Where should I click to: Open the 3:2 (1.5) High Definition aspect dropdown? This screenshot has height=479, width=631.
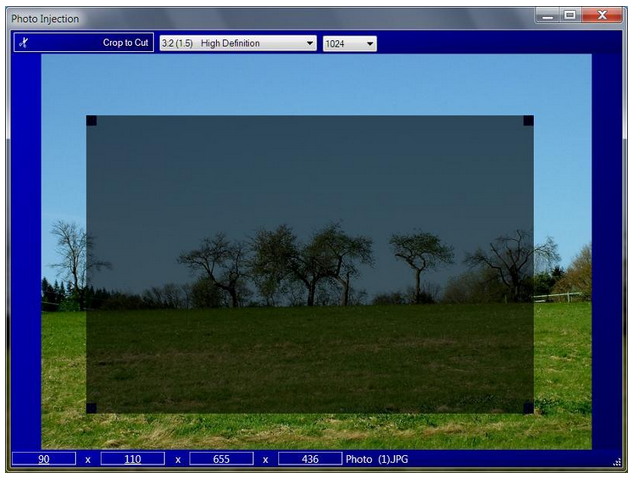(238, 43)
